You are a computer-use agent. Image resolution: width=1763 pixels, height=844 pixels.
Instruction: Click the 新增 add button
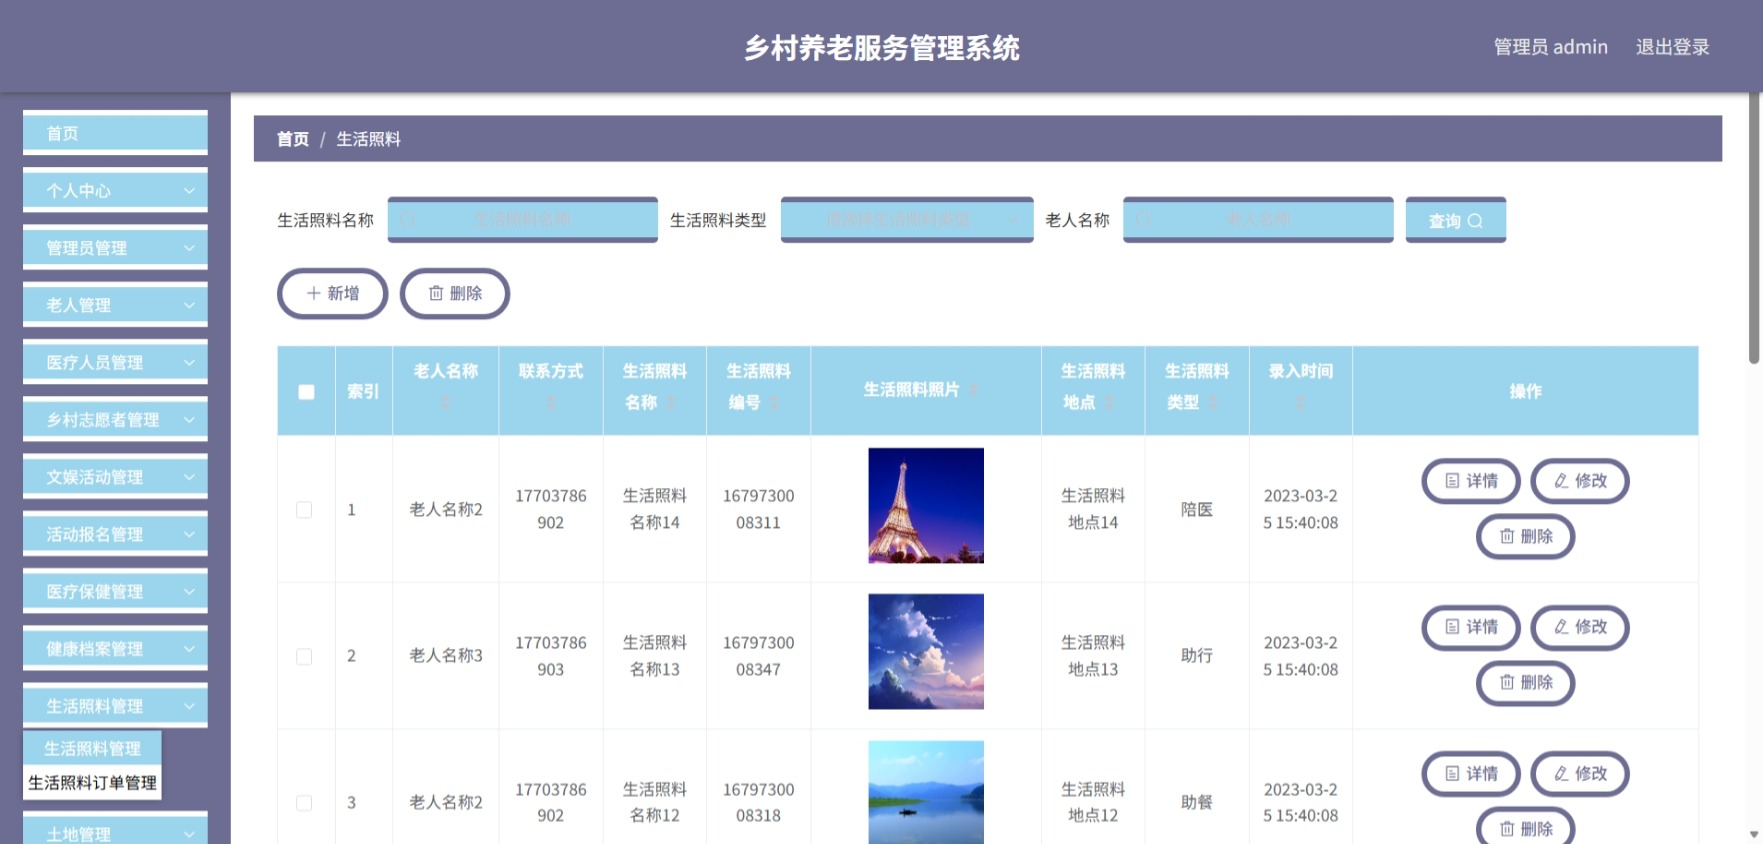click(x=332, y=293)
